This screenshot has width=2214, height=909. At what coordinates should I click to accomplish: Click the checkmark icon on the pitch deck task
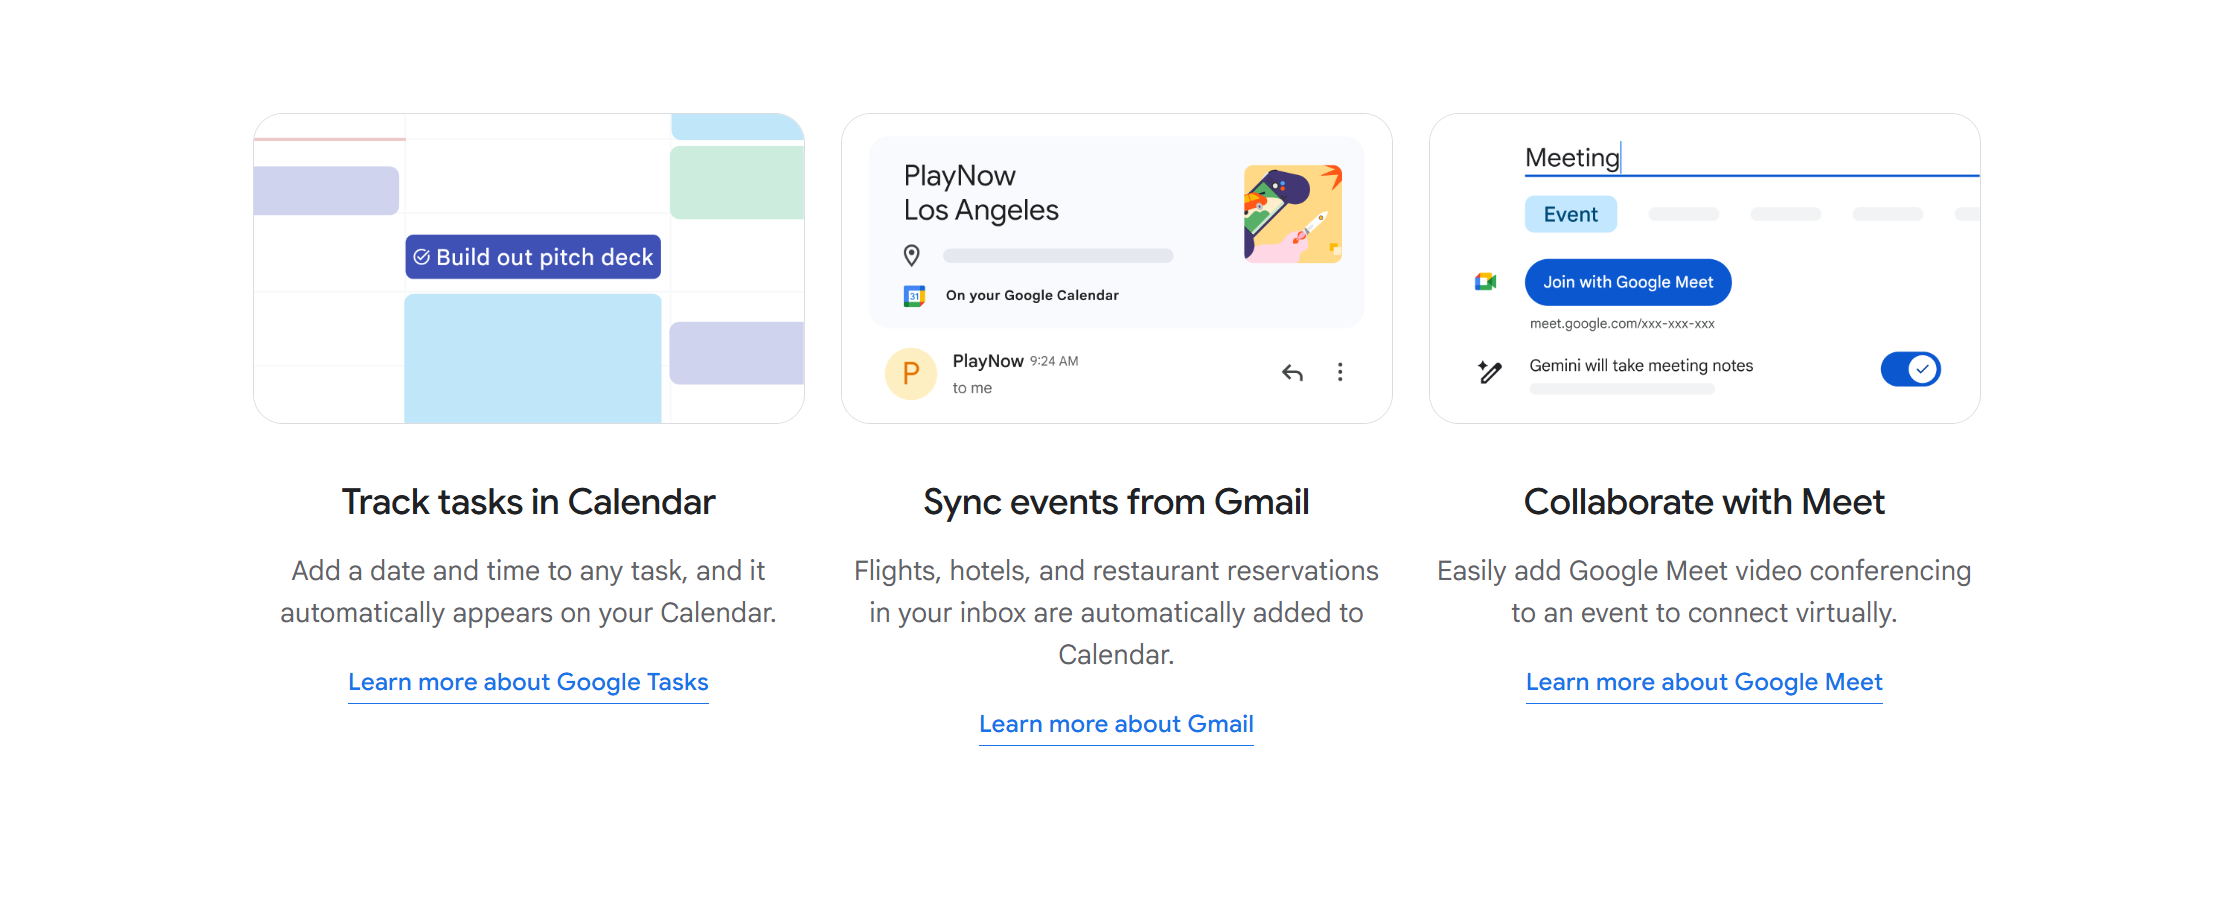422,257
